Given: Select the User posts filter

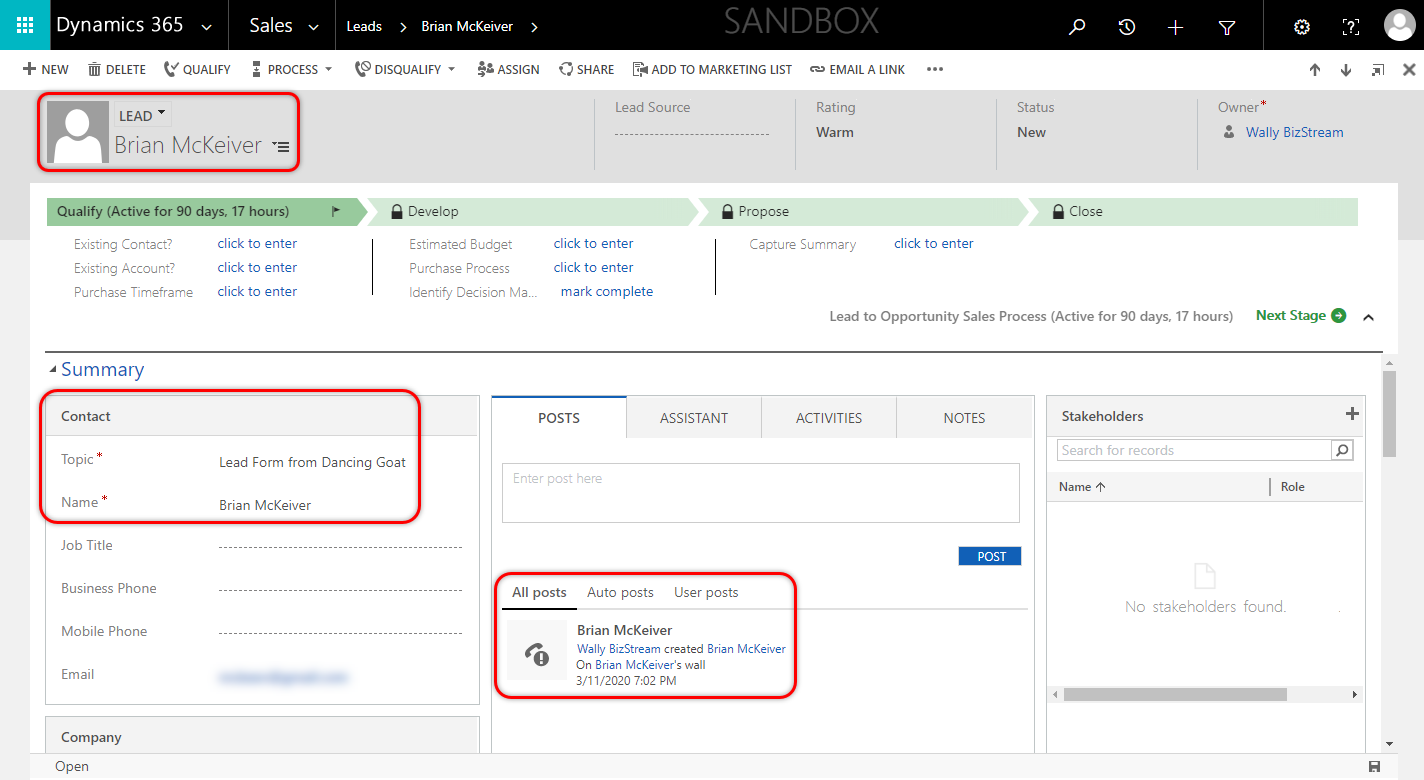Looking at the screenshot, I should (706, 592).
